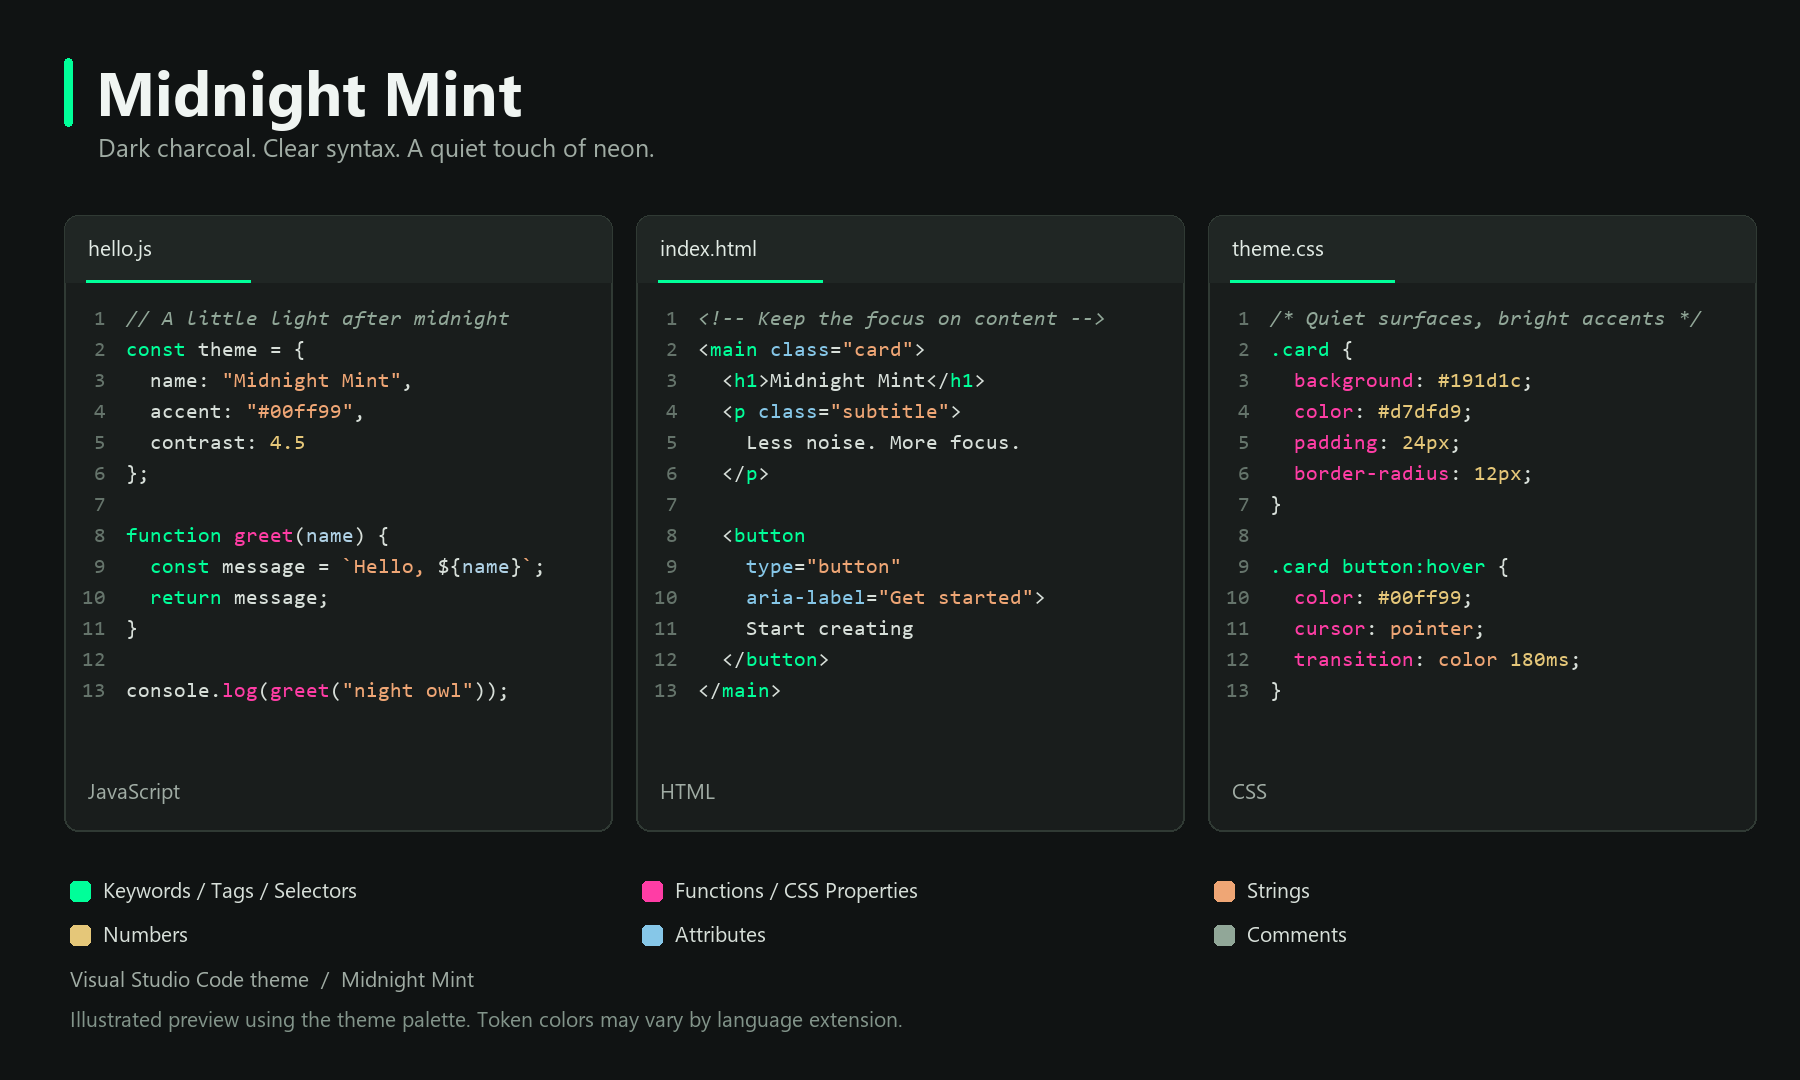Click the CSS comment 'Quiet surfaces, bright accents'
Image resolution: width=1800 pixels, height=1080 pixels.
(x=1485, y=319)
